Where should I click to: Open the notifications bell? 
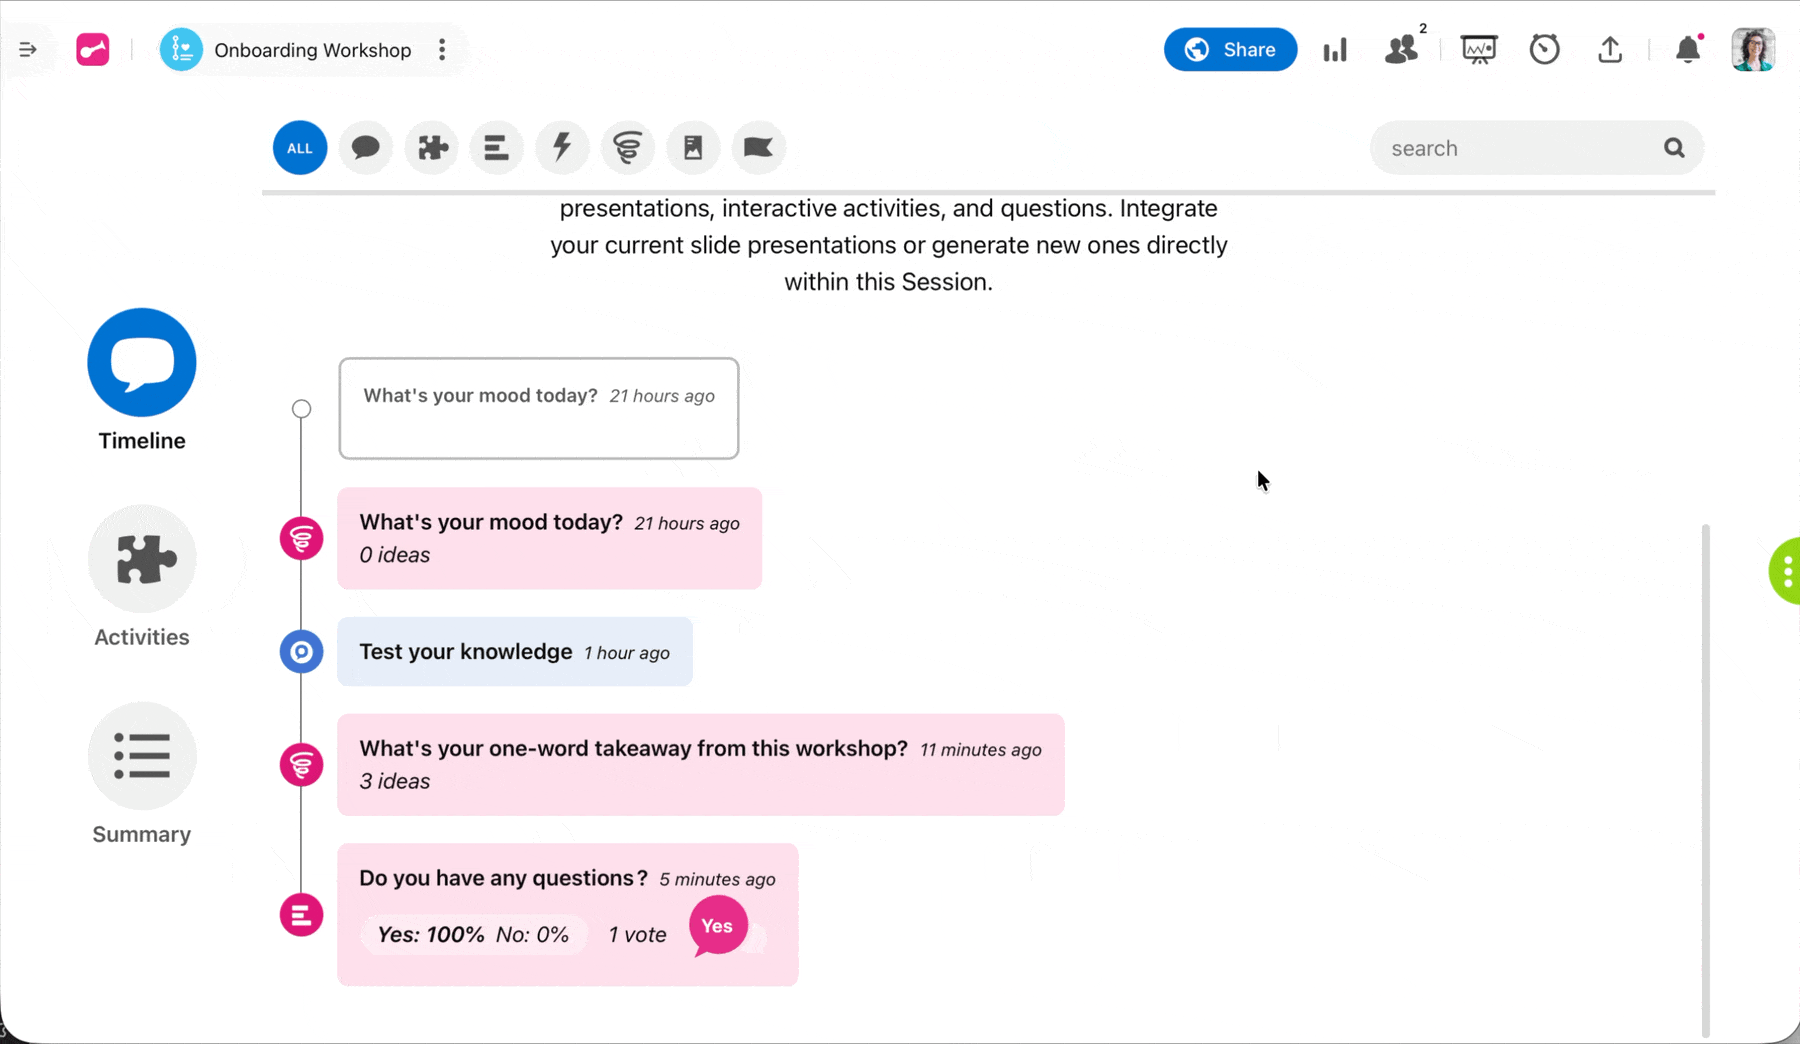coord(1687,49)
